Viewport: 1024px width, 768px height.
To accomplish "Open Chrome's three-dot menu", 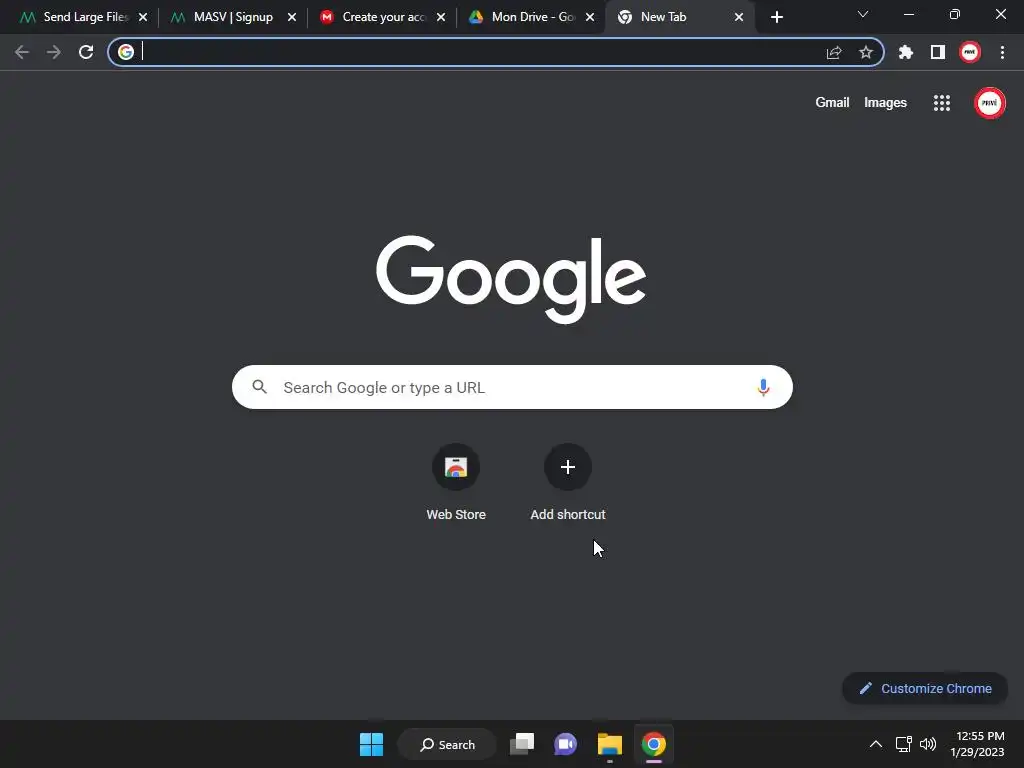I will [x=1002, y=52].
